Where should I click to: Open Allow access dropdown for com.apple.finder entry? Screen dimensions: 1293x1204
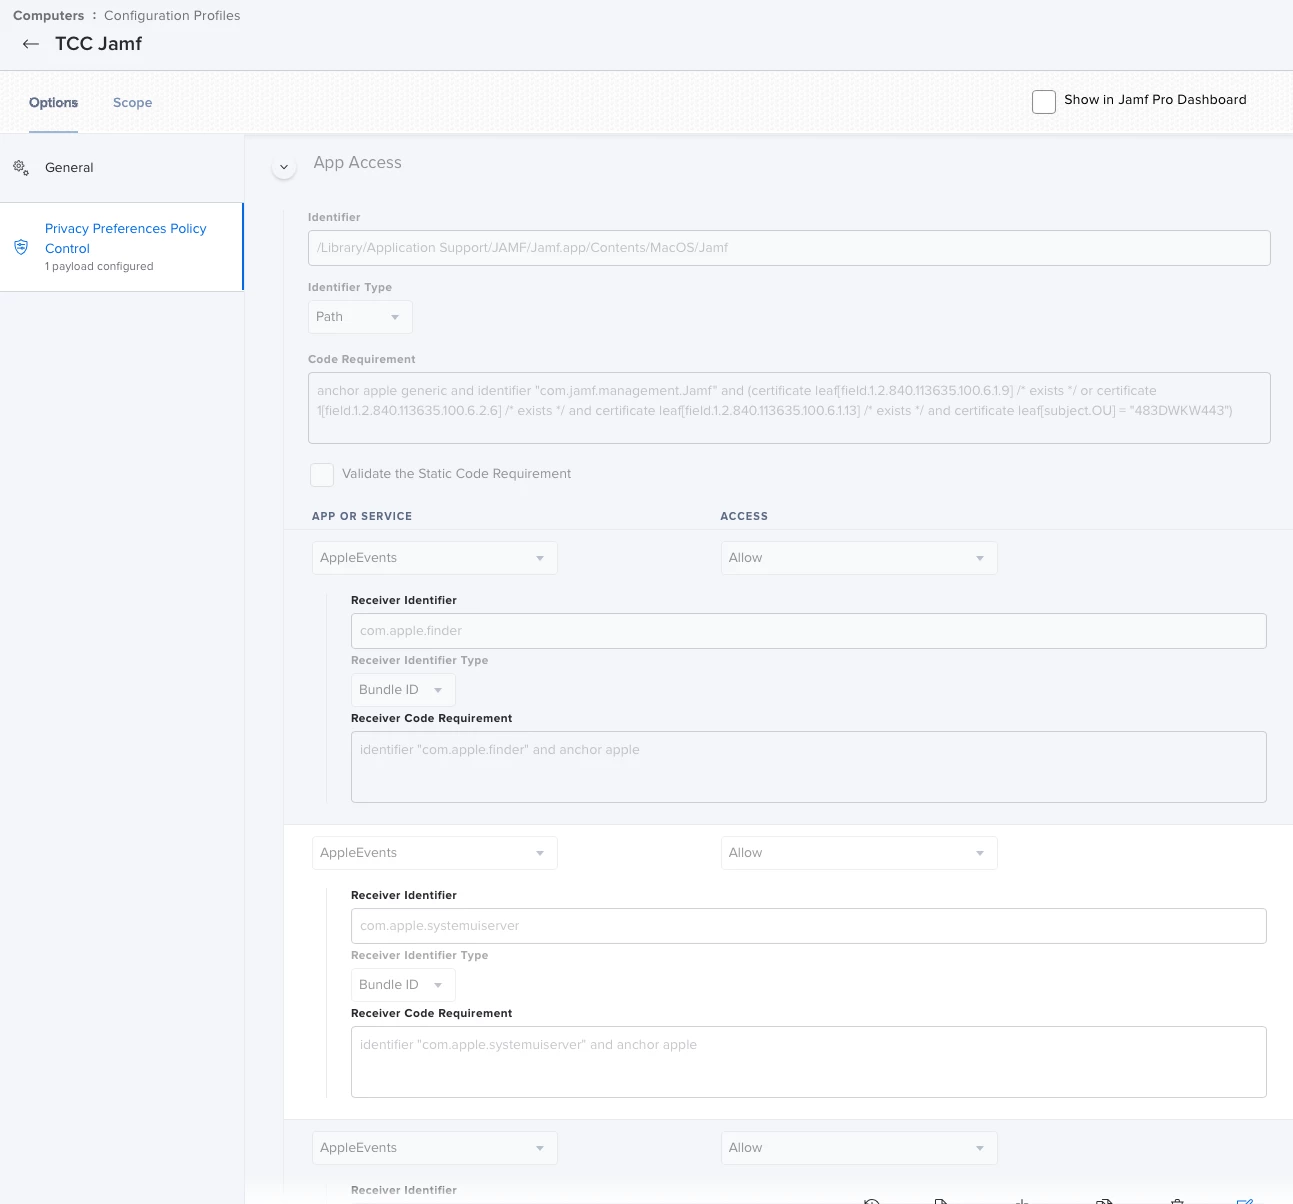point(859,558)
